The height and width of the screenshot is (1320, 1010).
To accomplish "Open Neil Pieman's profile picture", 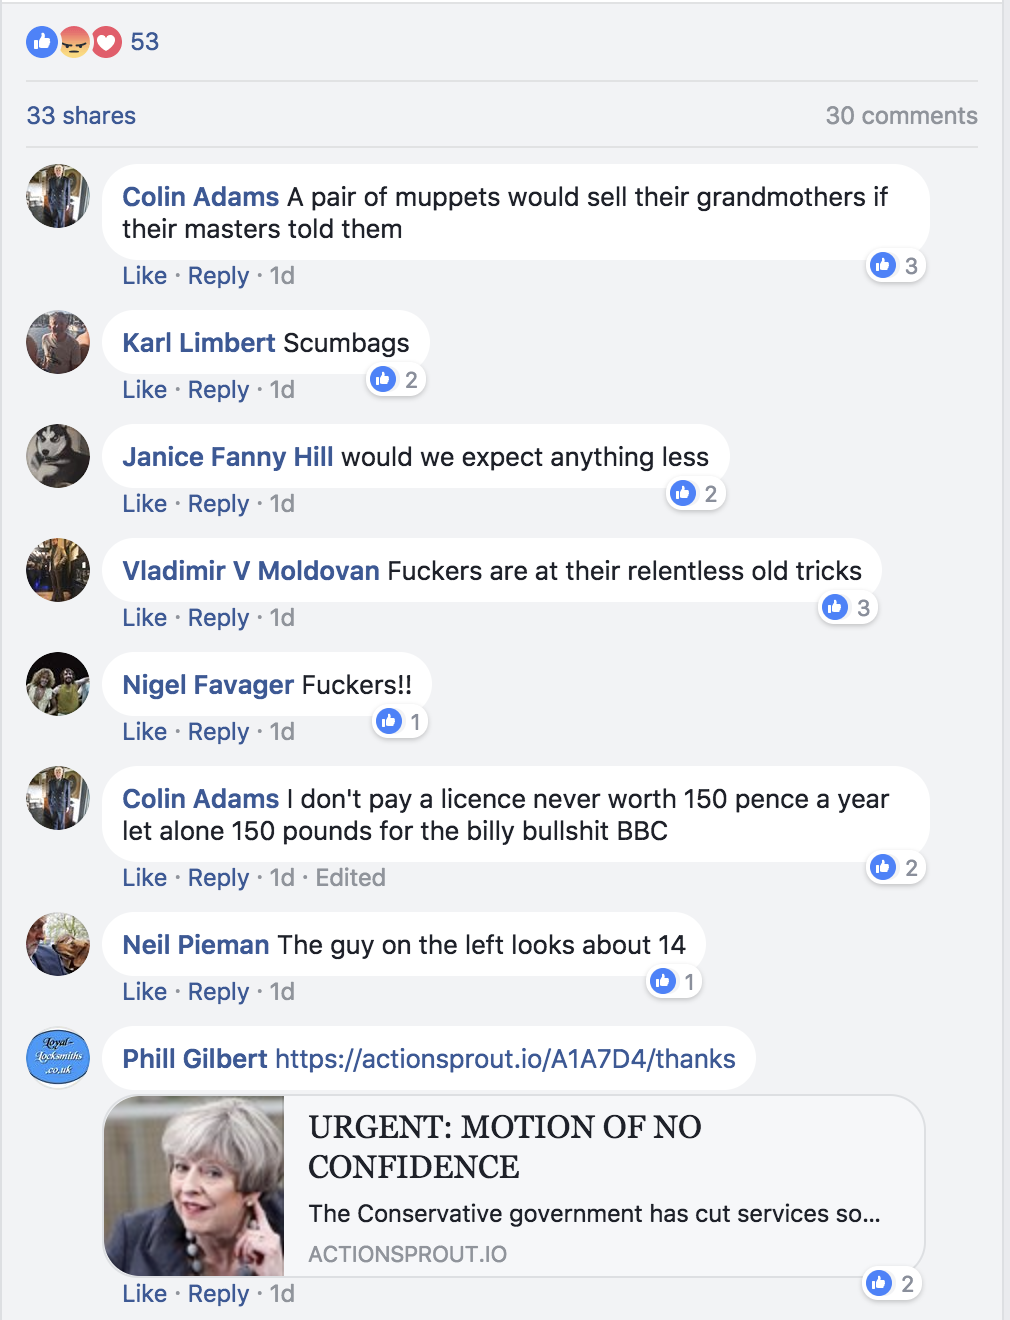I will point(58,944).
